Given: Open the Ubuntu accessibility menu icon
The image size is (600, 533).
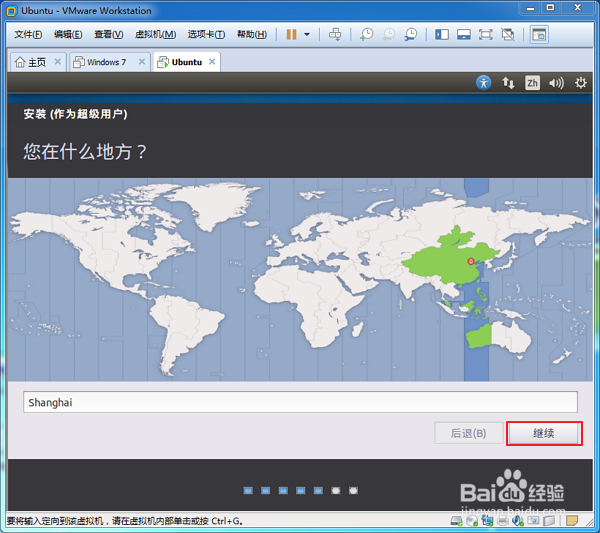Looking at the screenshot, I should (x=483, y=83).
